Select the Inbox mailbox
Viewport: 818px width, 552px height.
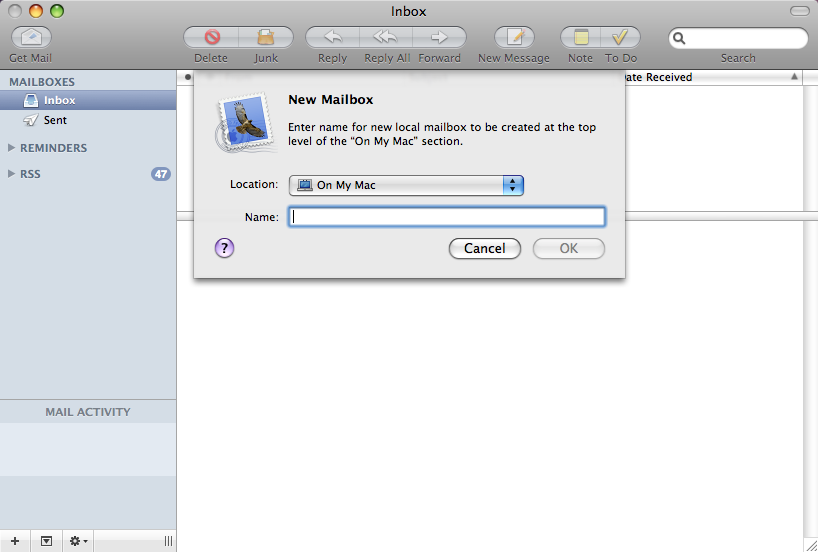point(59,100)
